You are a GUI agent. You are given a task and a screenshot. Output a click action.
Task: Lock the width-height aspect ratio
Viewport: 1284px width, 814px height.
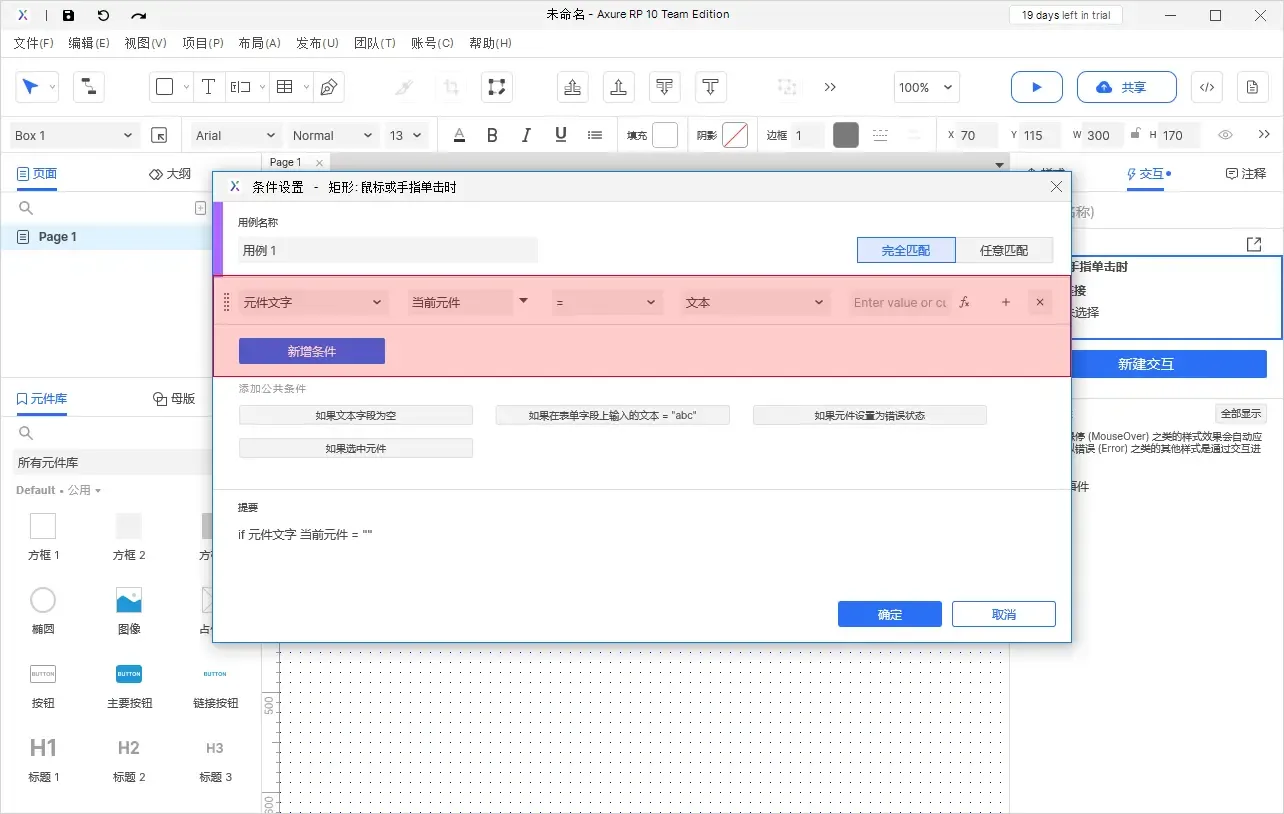(1136, 135)
